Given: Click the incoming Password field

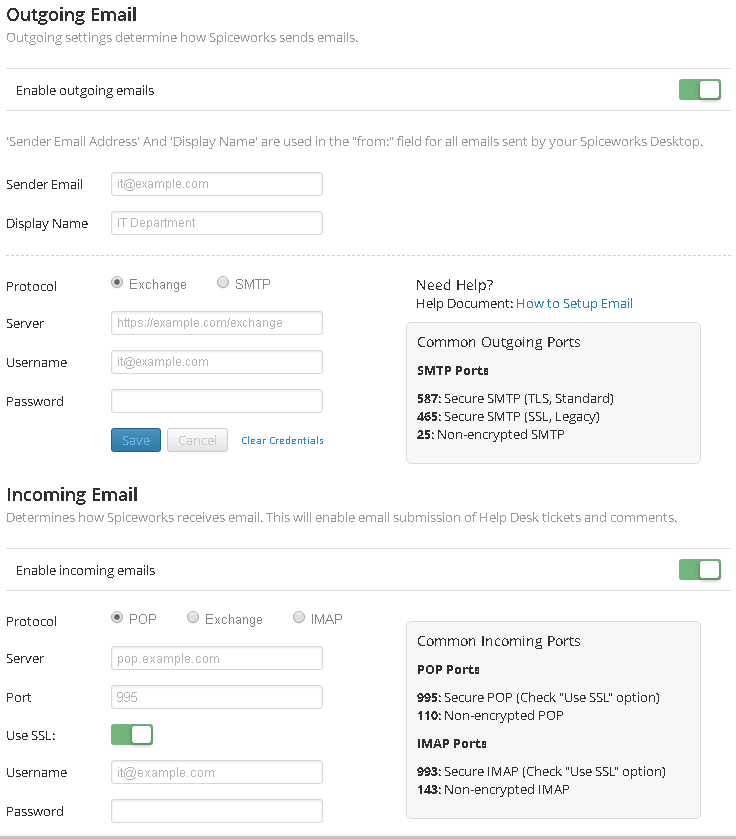Looking at the screenshot, I should pyautogui.click(x=216, y=811).
